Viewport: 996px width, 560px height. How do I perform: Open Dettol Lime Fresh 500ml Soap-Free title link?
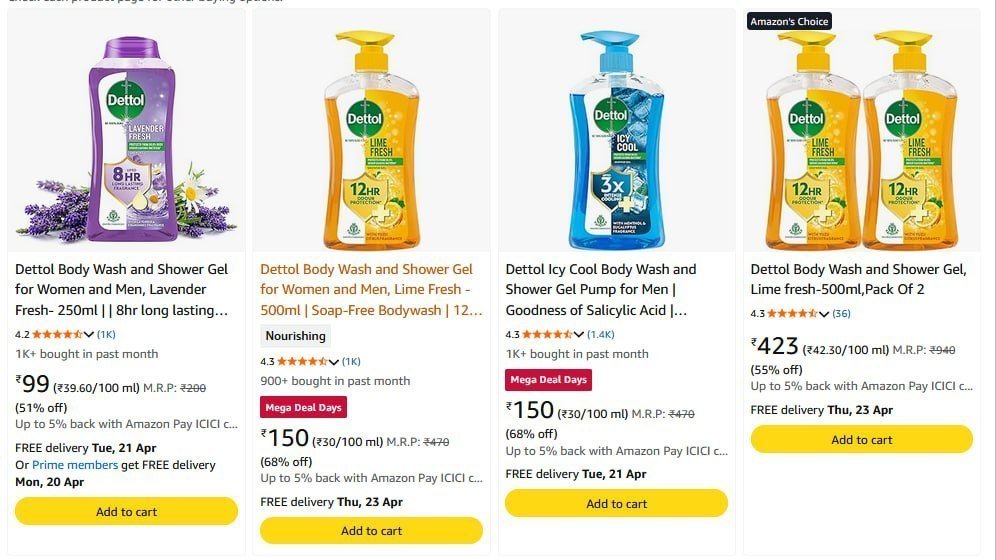367,289
